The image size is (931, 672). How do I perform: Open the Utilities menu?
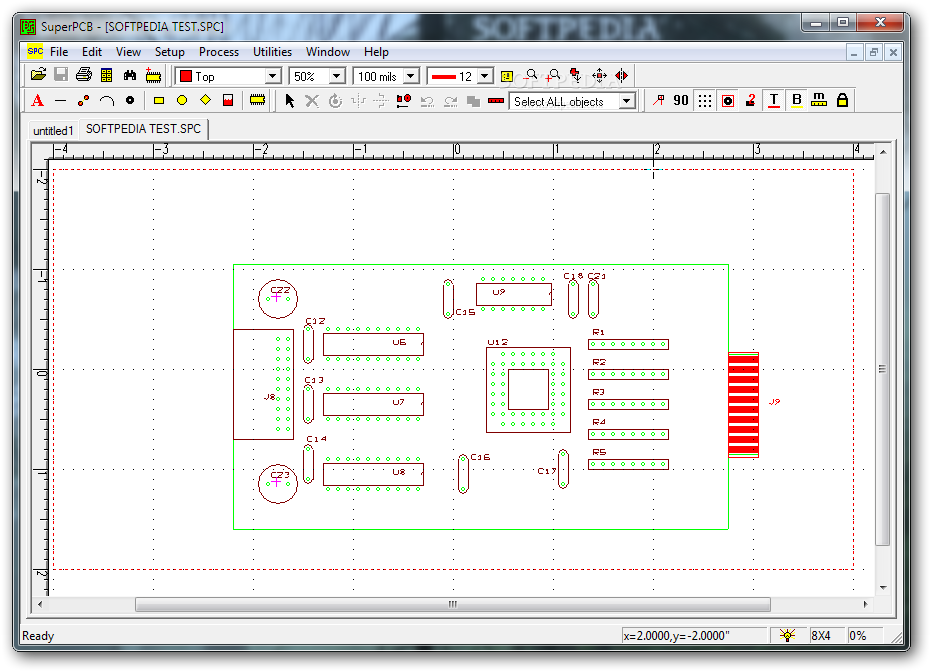pyautogui.click(x=273, y=52)
